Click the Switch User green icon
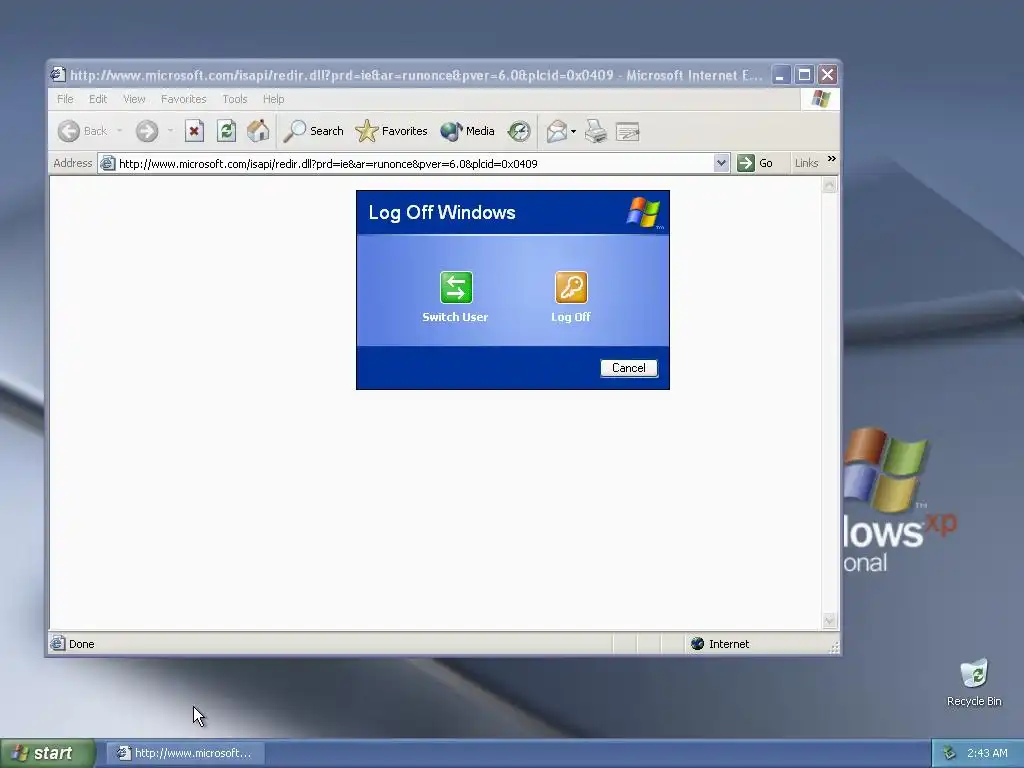Image resolution: width=1024 pixels, height=768 pixels. click(456, 287)
